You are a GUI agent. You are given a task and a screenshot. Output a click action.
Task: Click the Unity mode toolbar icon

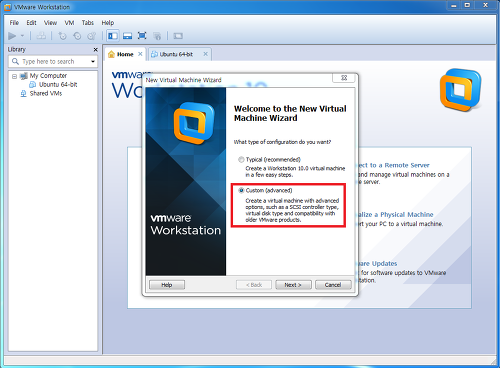157,36
